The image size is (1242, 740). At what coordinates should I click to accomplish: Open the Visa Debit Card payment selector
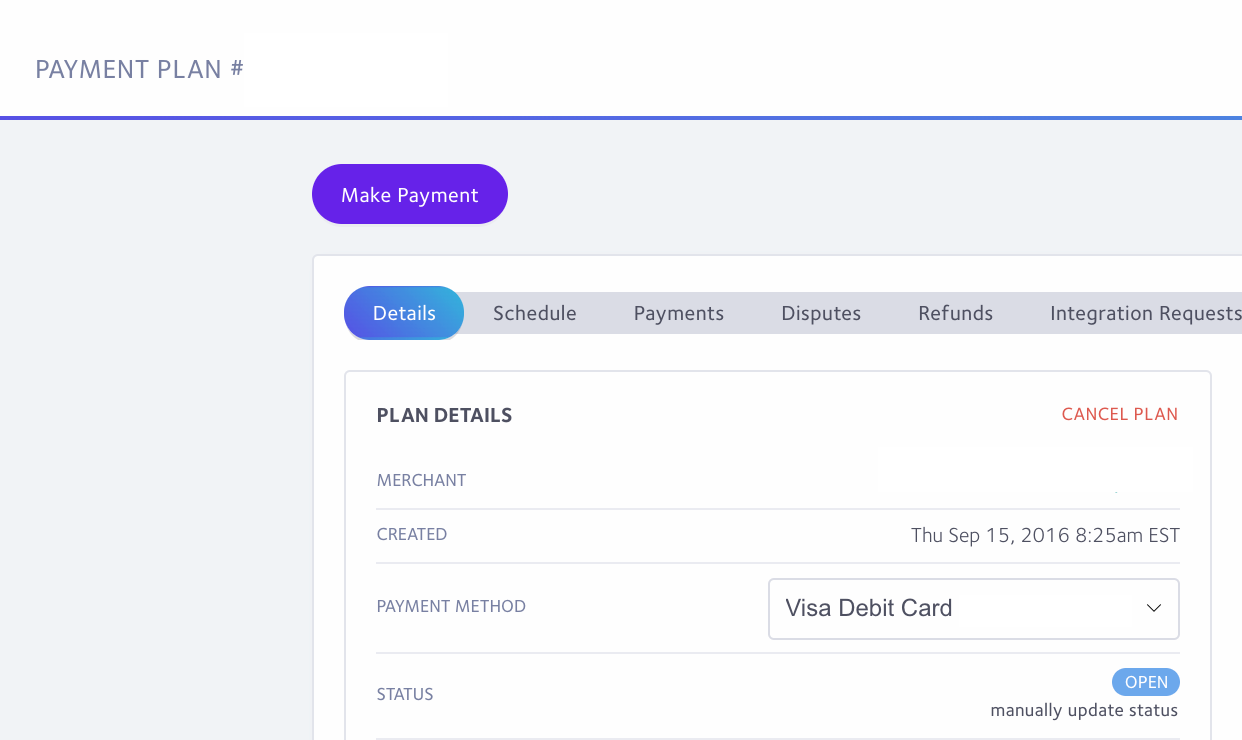tap(973, 608)
